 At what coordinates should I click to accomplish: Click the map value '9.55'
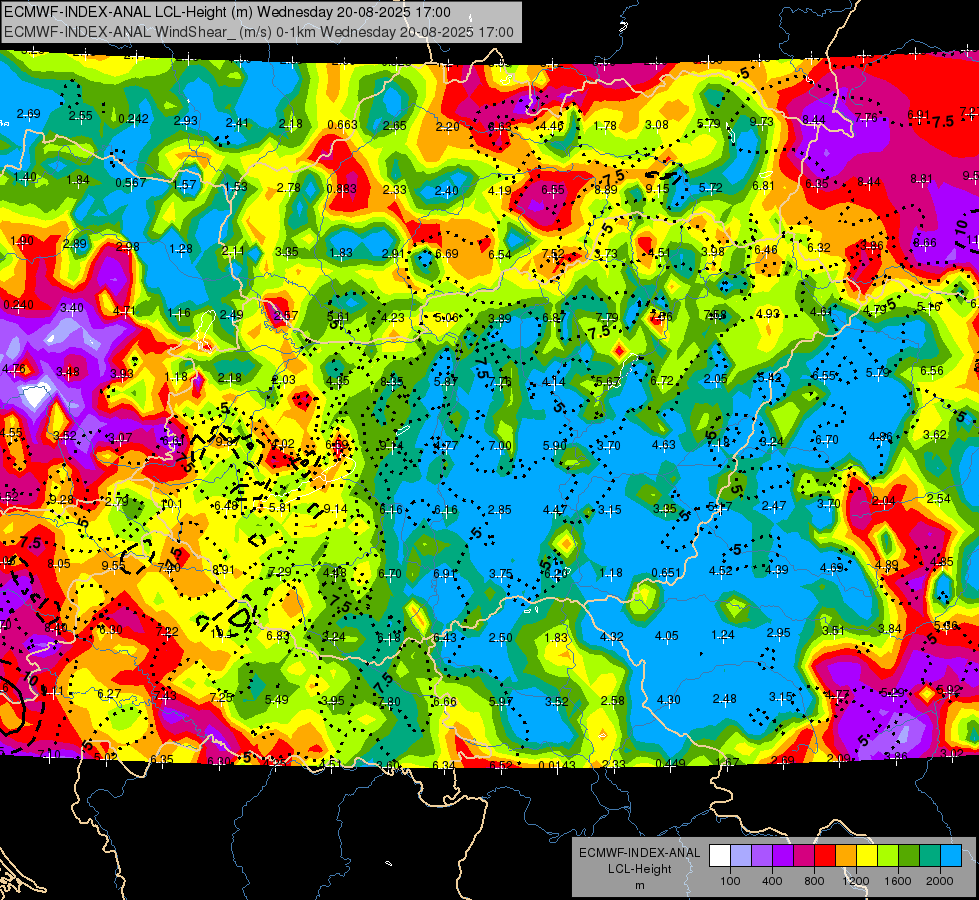click(x=114, y=565)
